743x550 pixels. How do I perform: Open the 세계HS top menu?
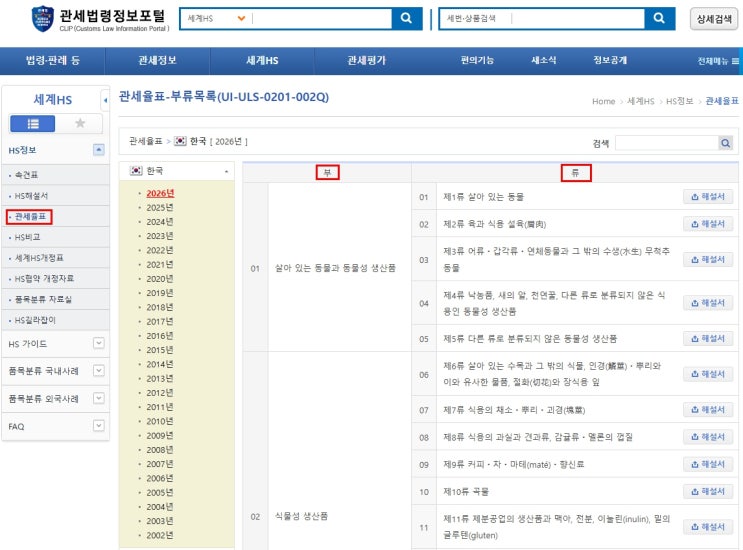pyautogui.click(x=262, y=61)
